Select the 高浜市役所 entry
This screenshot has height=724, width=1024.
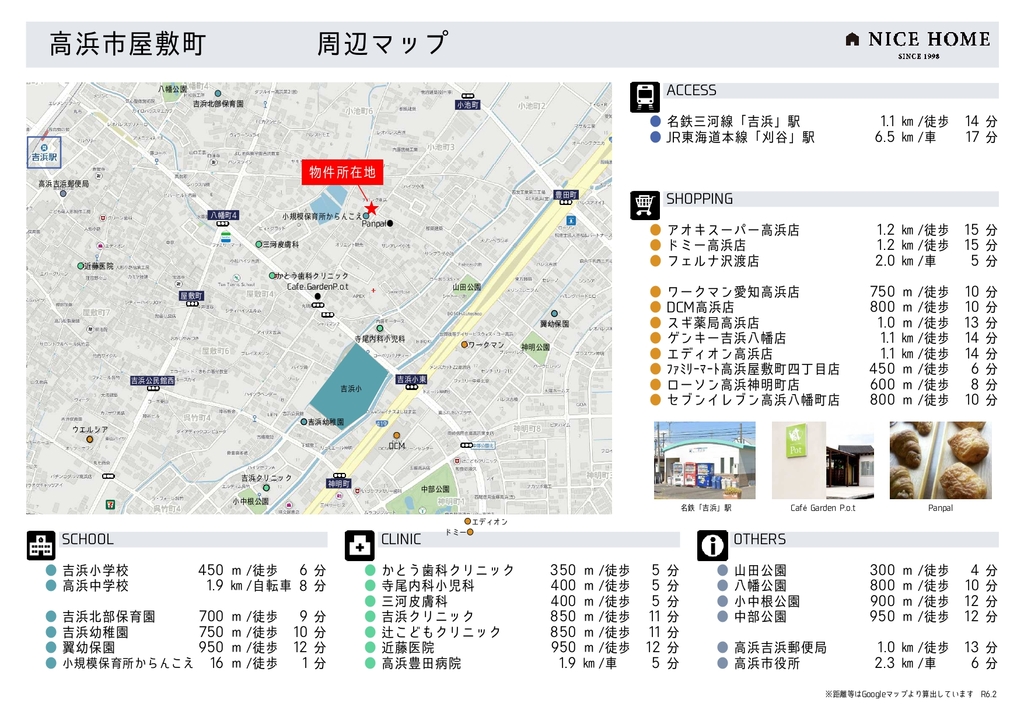[x=857, y=663]
